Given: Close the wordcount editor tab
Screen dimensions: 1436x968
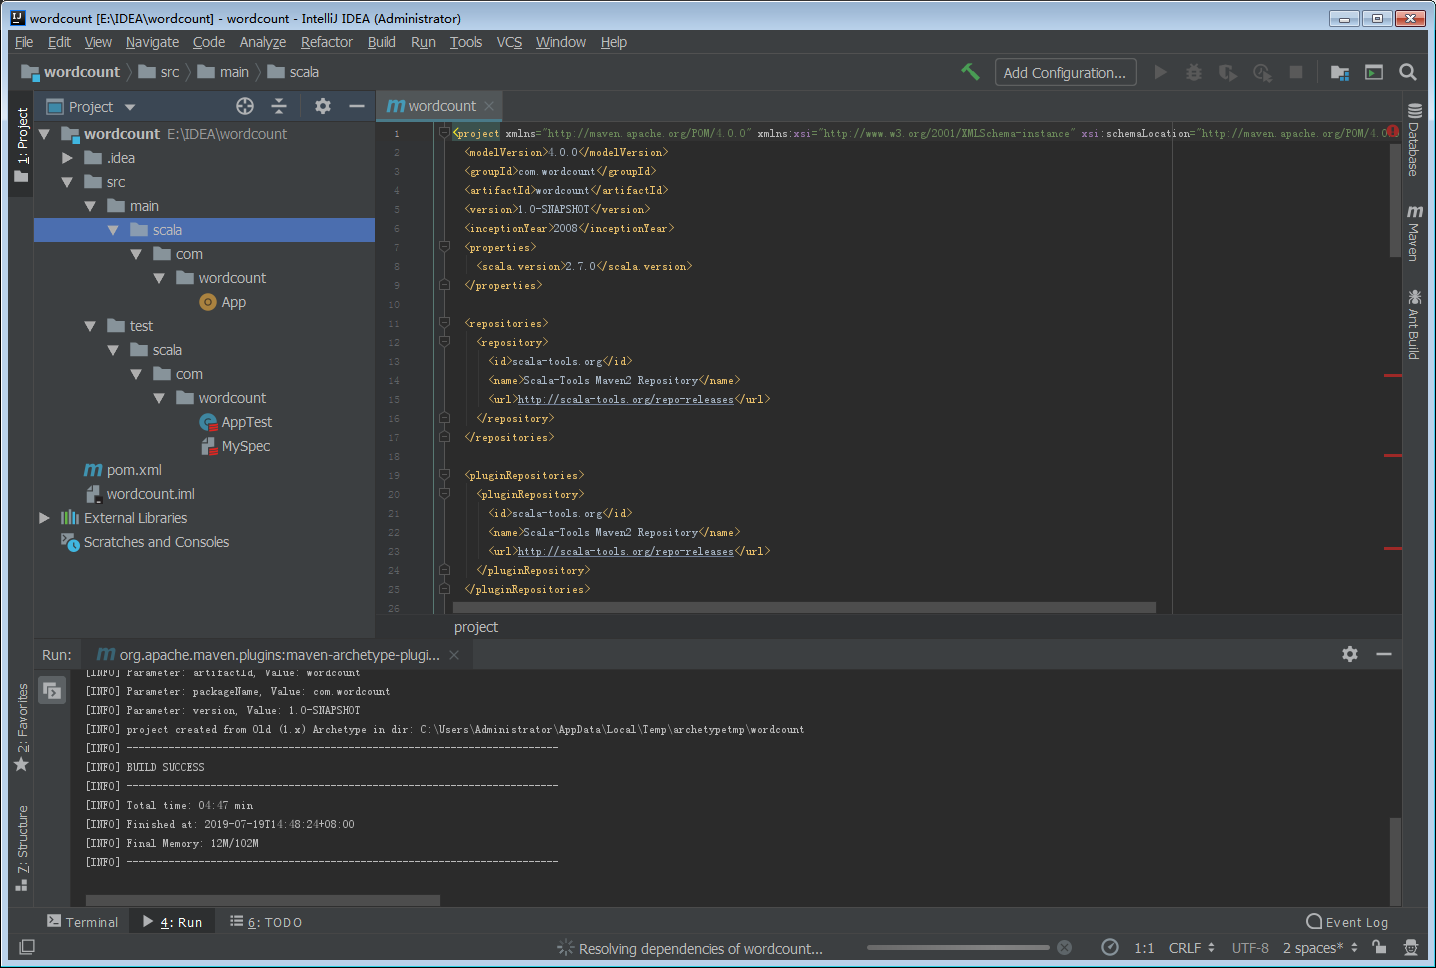Looking at the screenshot, I should pos(489,106).
